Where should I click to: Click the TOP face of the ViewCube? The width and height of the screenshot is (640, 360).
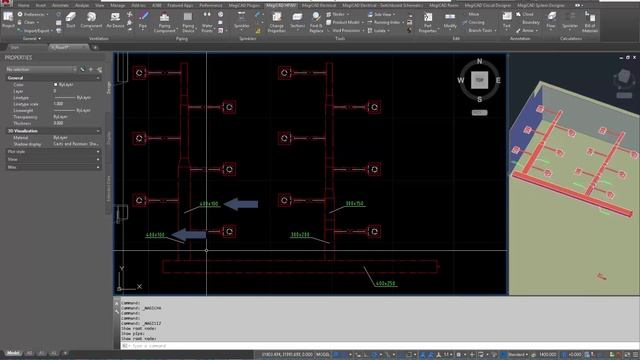[480, 80]
